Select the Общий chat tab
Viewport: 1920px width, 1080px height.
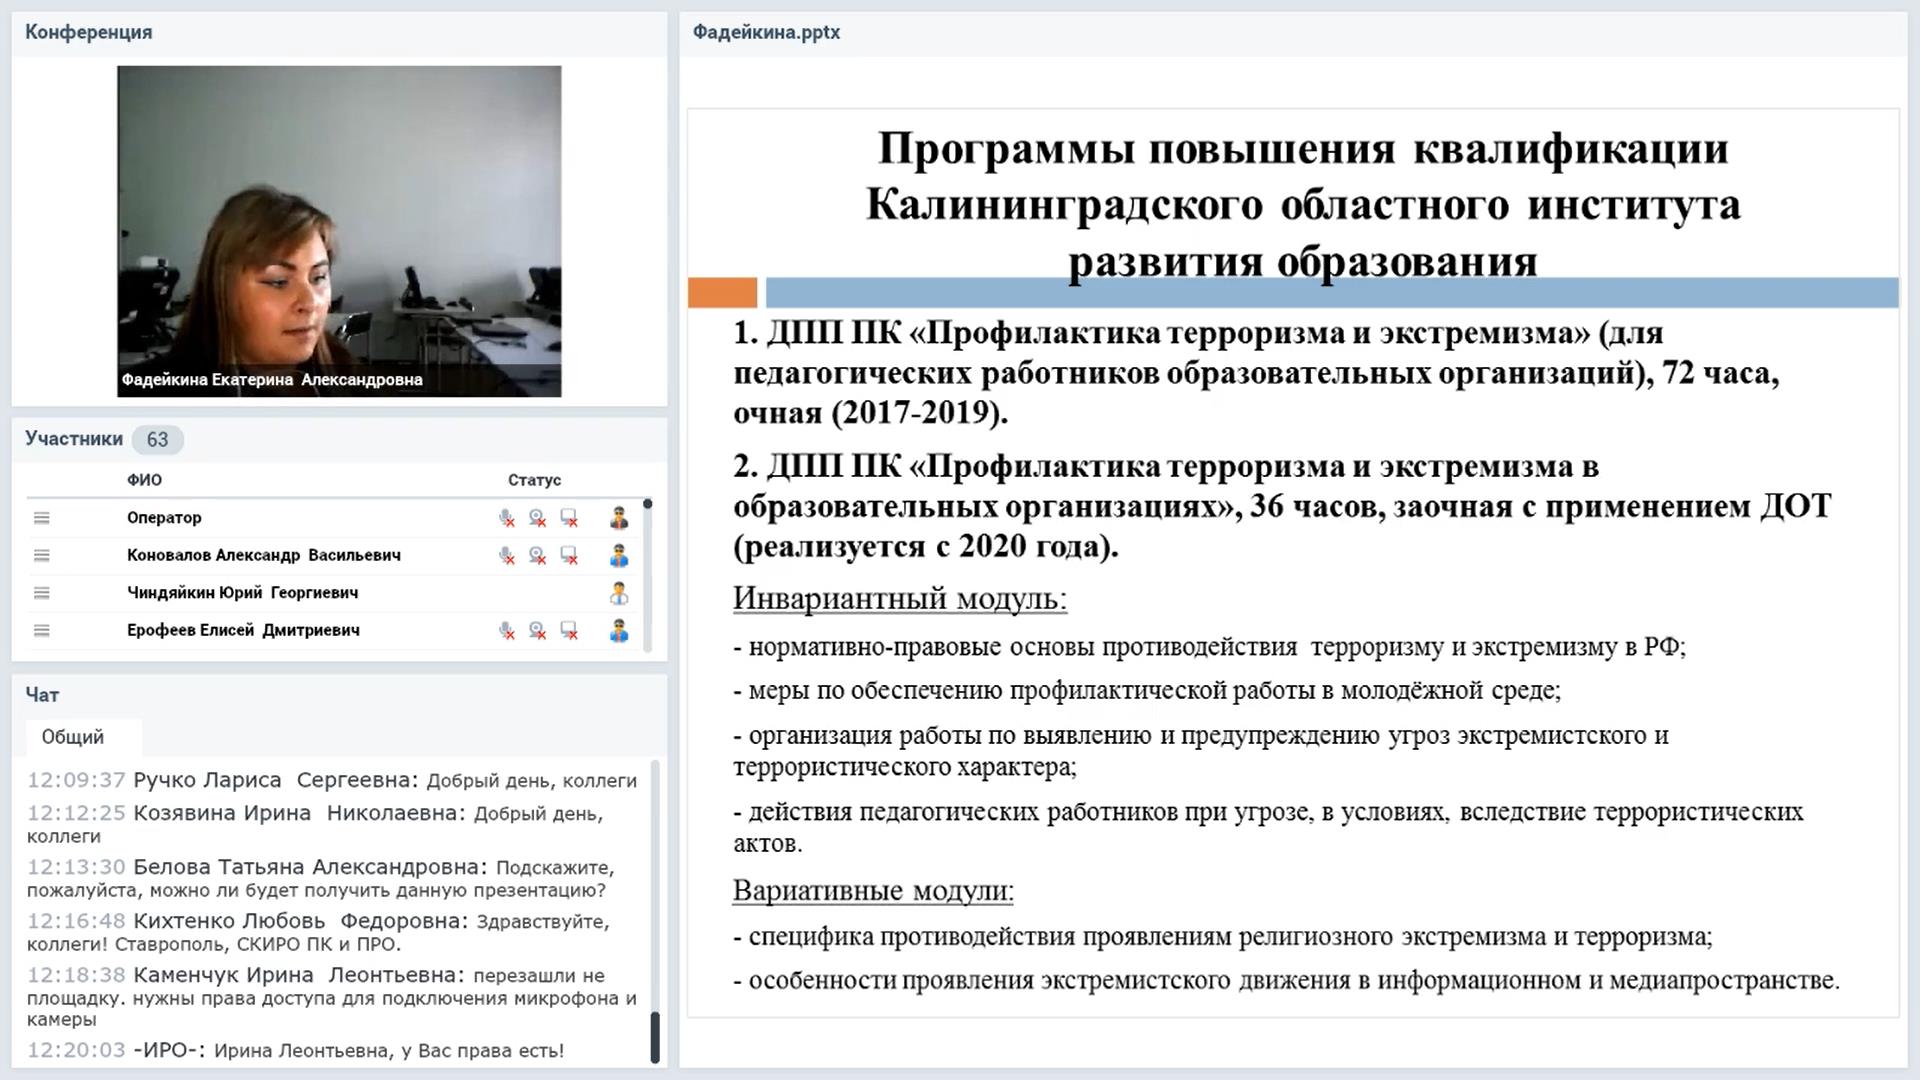pyautogui.click(x=83, y=737)
